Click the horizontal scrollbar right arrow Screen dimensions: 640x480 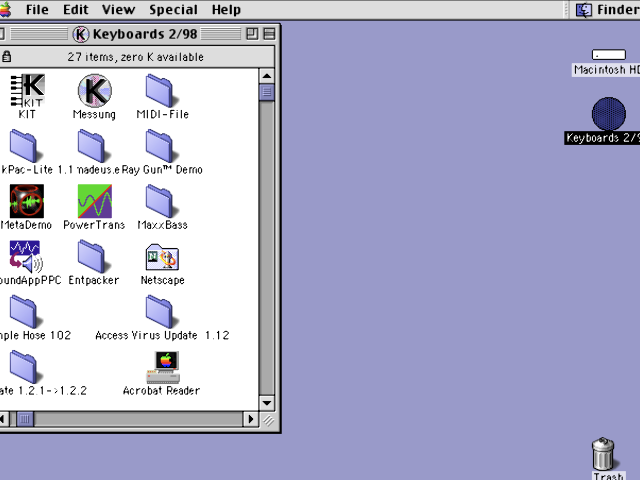coord(251,419)
